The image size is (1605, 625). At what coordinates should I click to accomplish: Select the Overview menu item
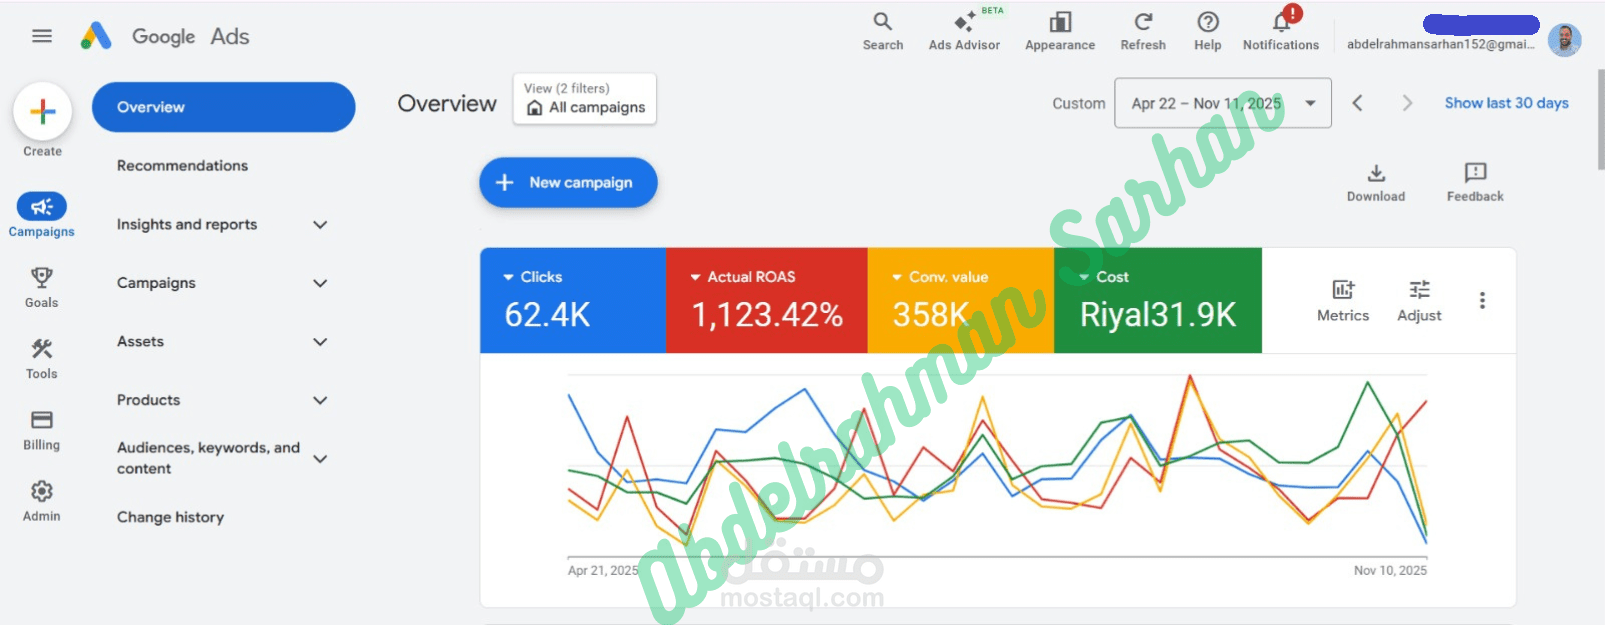click(224, 107)
